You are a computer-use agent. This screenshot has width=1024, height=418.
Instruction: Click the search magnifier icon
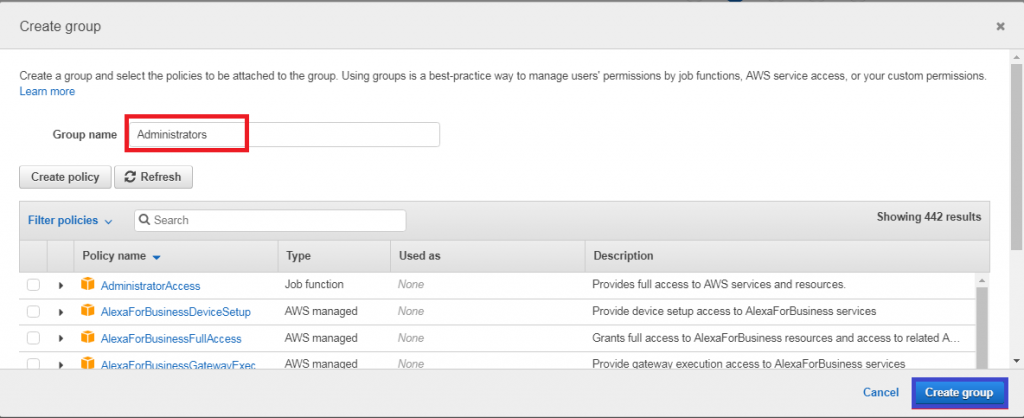tap(145, 220)
